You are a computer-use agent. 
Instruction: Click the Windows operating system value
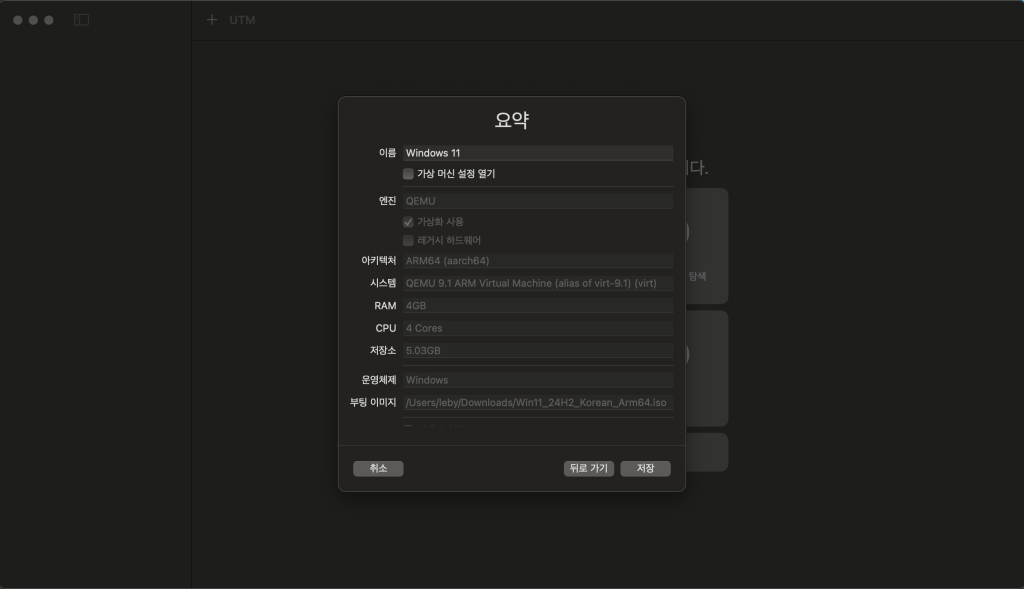point(538,380)
